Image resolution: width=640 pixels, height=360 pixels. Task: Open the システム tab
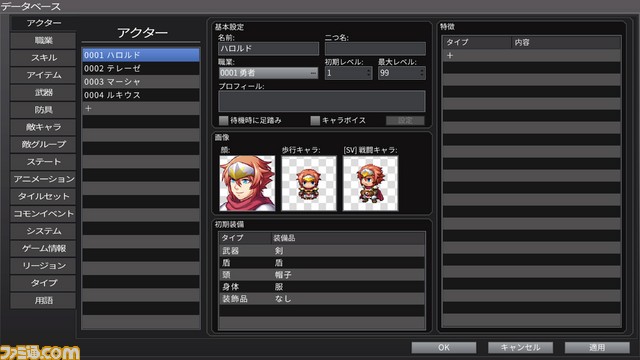click(x=43, y=231)
